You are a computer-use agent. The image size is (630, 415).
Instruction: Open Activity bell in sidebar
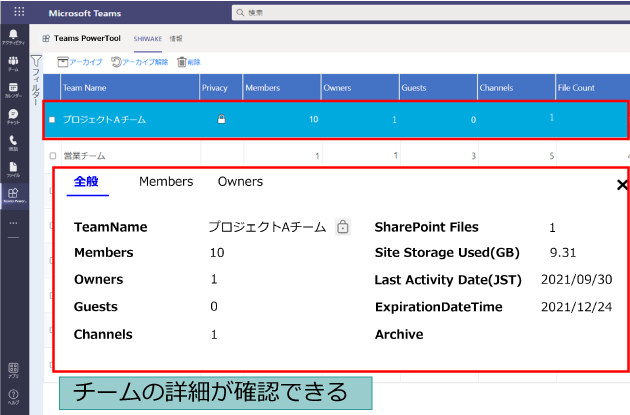(x=13, y=37)
